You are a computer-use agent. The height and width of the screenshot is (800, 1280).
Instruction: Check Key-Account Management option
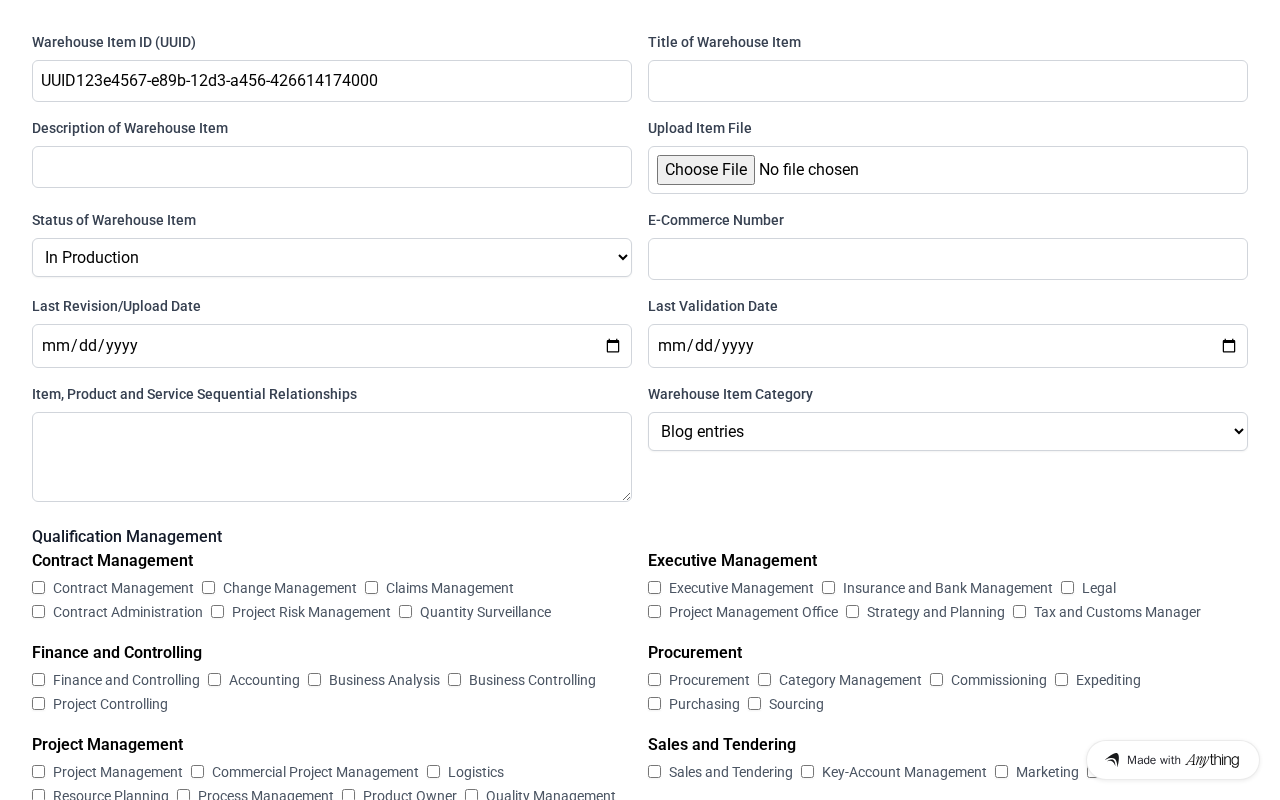click(x=808, y=772)
